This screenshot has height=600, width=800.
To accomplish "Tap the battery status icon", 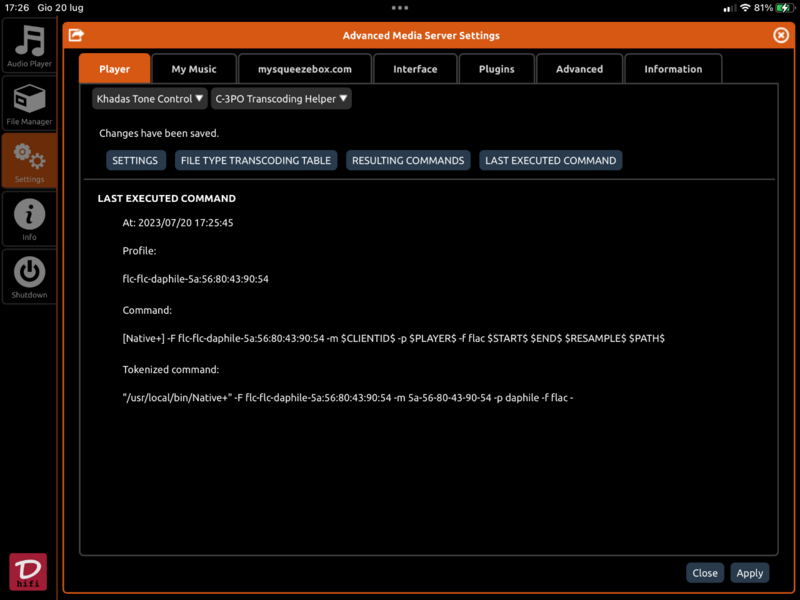I will (785, 8).
